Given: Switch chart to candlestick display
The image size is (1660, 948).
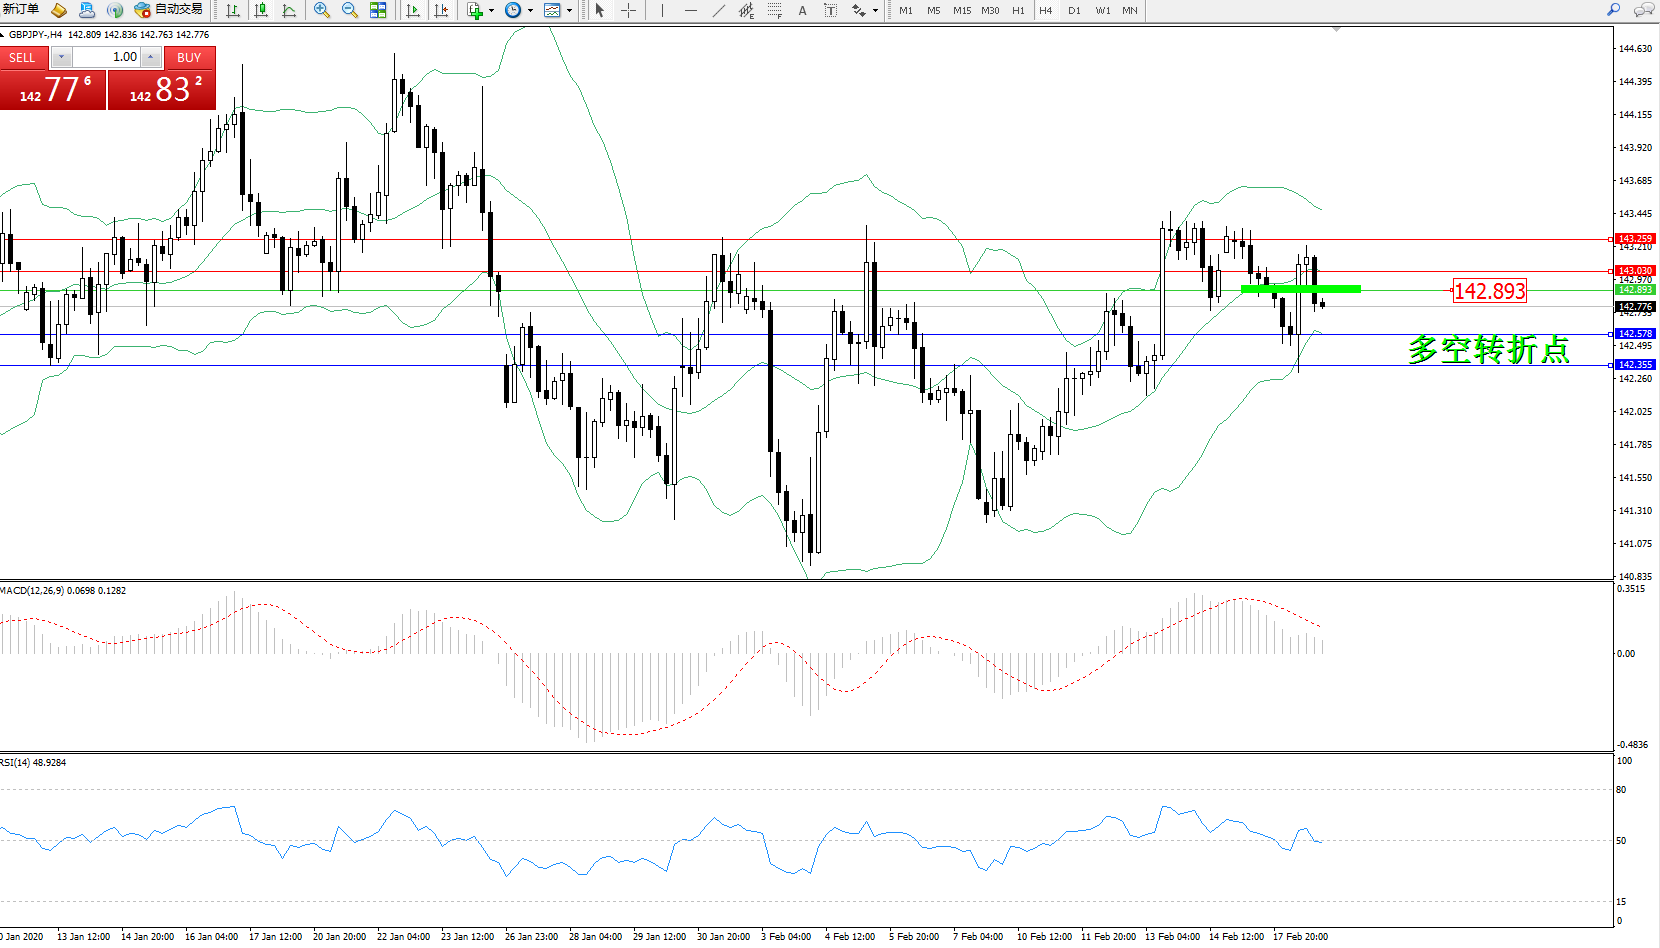Looking at the screenshot, I should (x=261, y=10).
